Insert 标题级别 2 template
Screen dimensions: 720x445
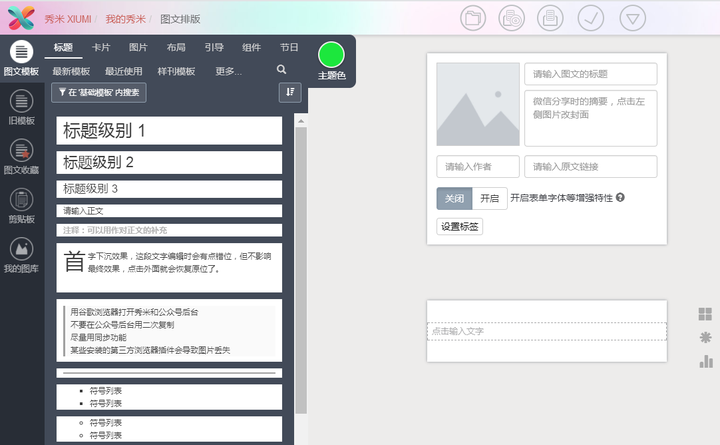click(169, 162)
